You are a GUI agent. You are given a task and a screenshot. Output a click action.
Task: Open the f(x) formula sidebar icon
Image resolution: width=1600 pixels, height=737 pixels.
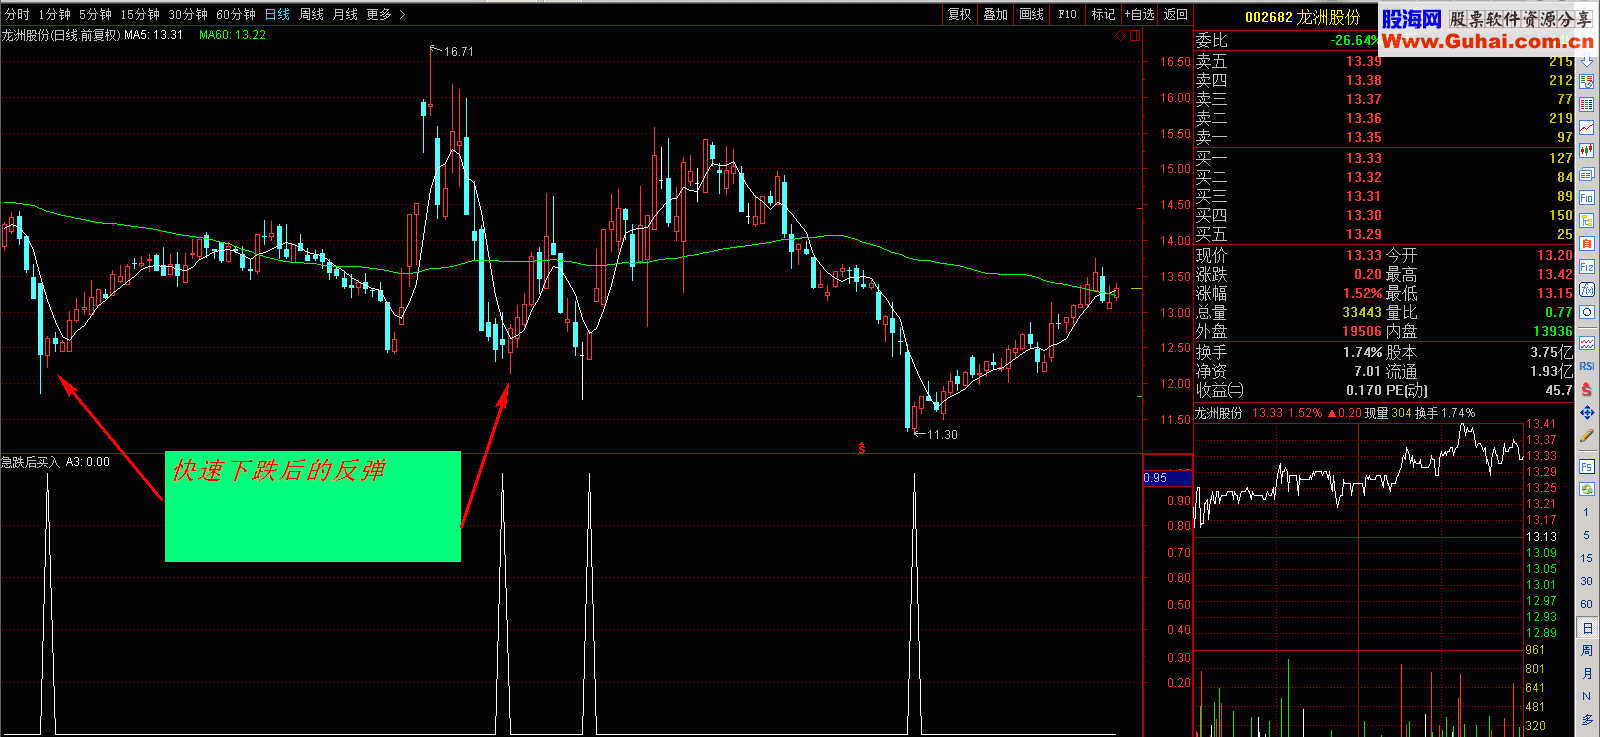[x=1587, y=289]
